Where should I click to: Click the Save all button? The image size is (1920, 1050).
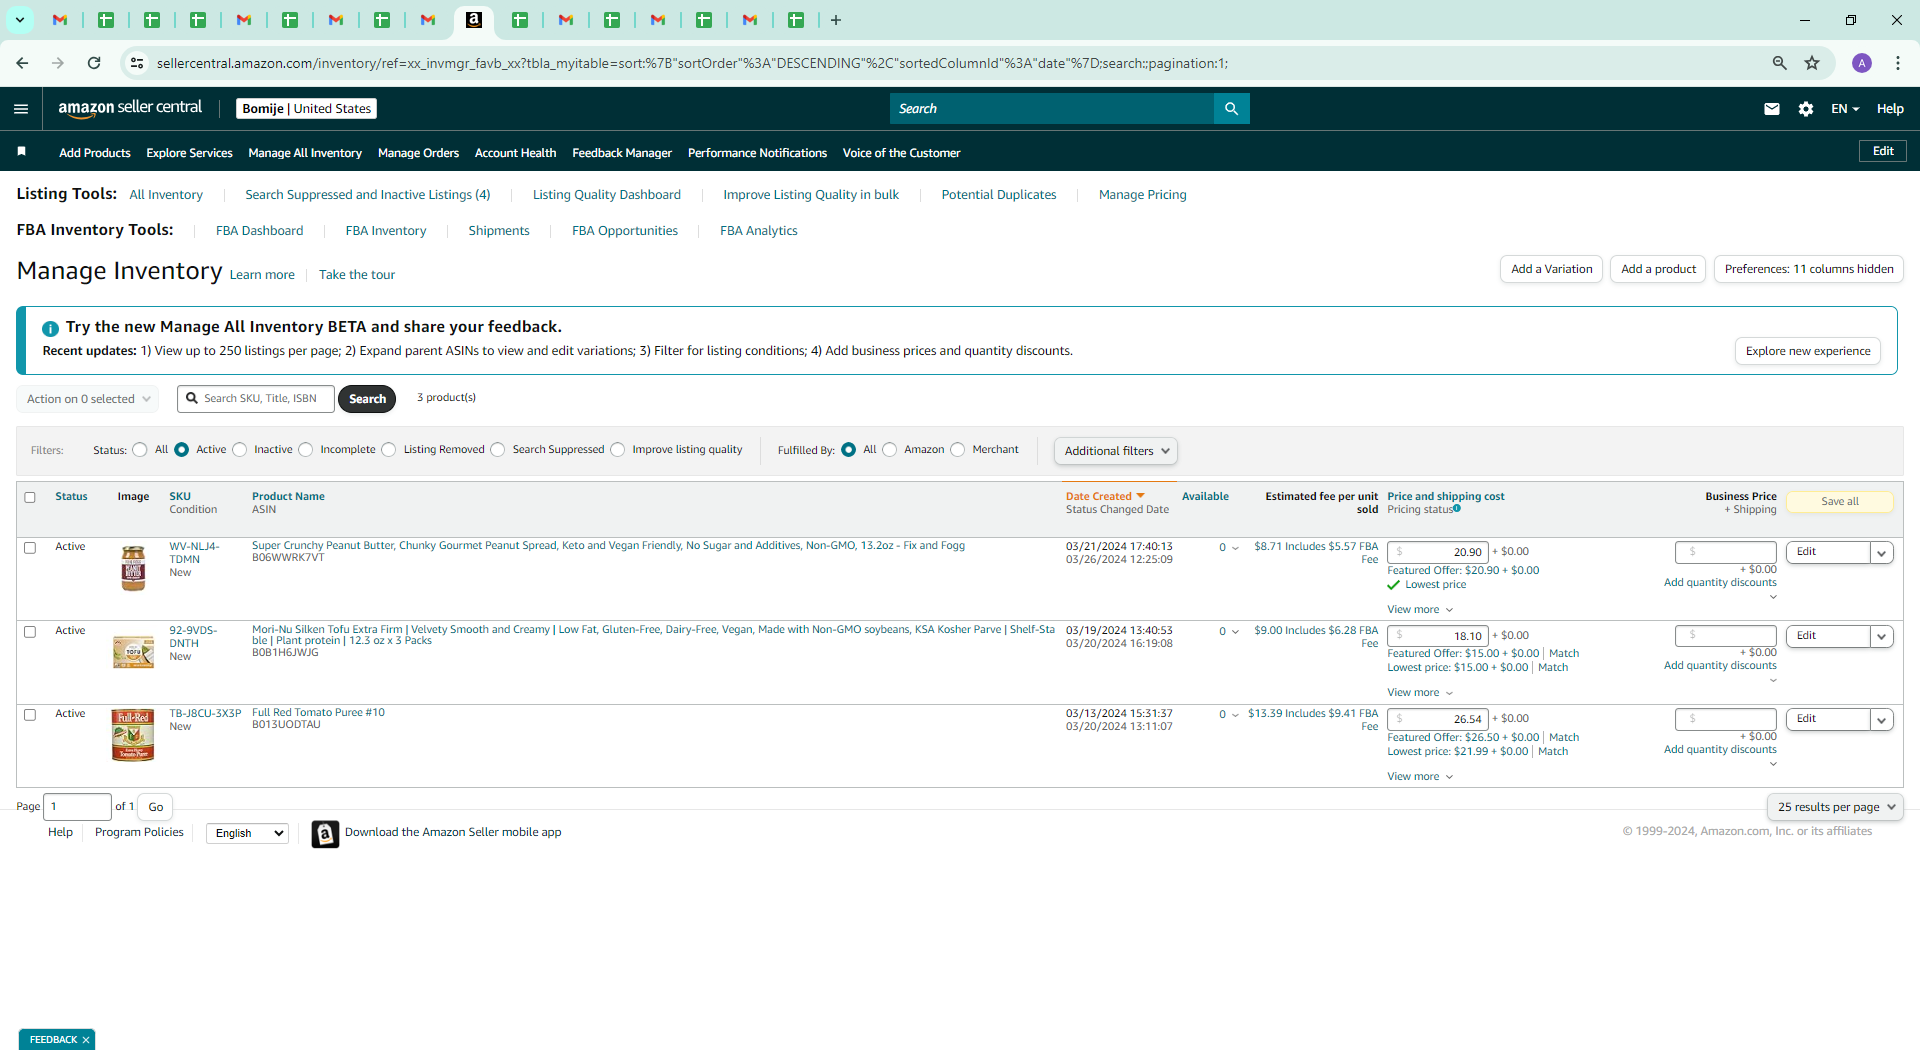[1840, 502]
